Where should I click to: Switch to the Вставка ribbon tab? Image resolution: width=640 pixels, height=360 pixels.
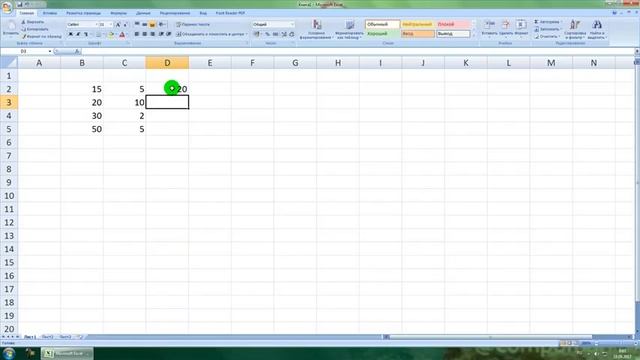[x=50, y=13]
